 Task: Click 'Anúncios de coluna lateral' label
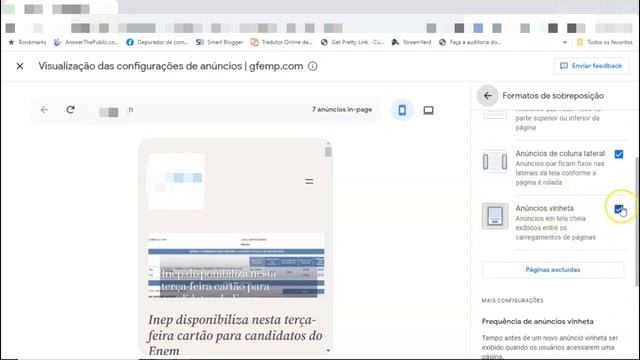click(560, 153)
